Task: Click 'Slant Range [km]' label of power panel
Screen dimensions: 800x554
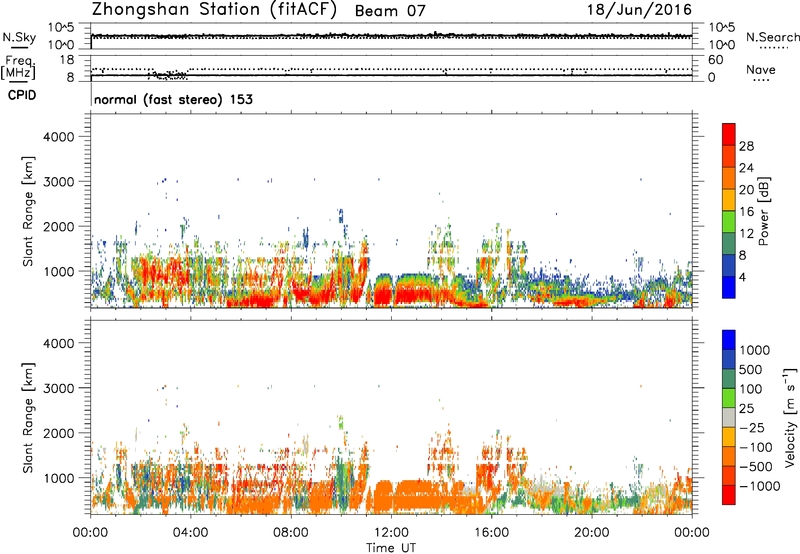Action: (x=28, y=211)
